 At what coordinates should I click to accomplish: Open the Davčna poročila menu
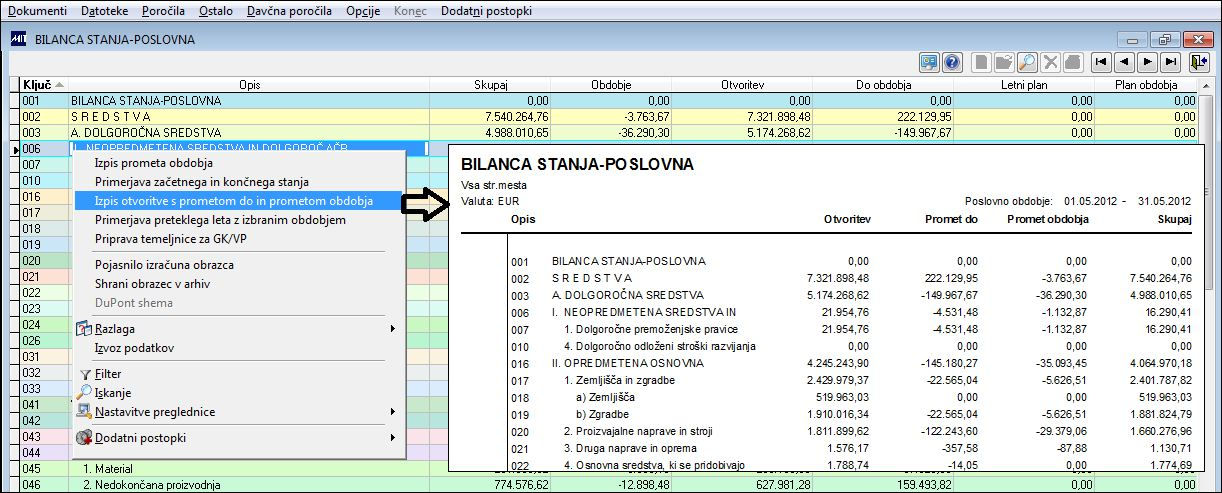[x=289, y=11]
